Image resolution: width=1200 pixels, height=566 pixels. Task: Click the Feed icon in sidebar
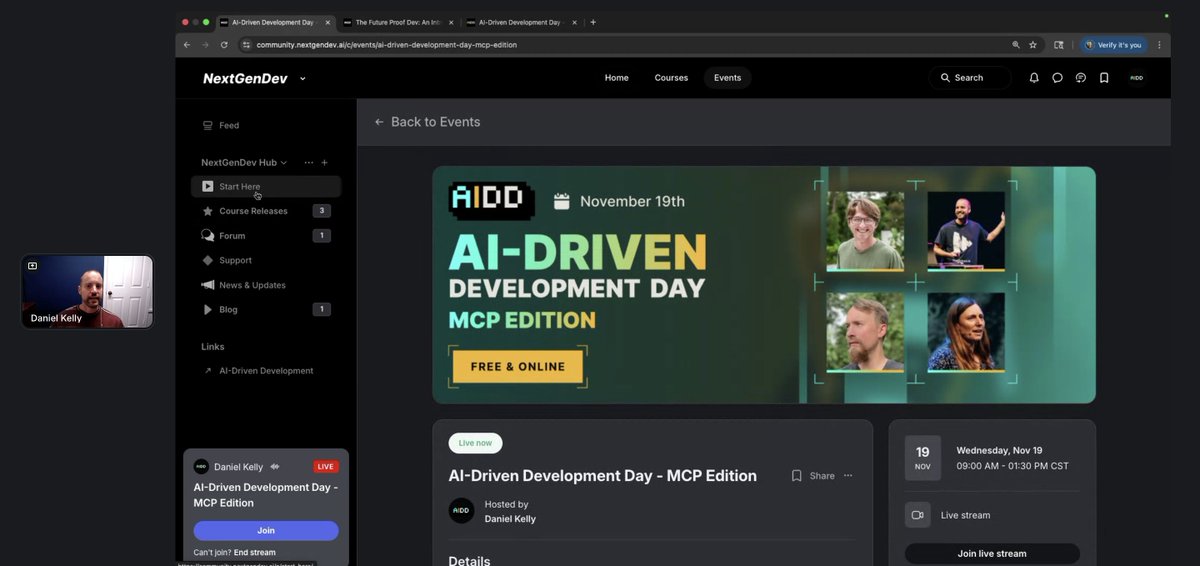coord(207,126)
